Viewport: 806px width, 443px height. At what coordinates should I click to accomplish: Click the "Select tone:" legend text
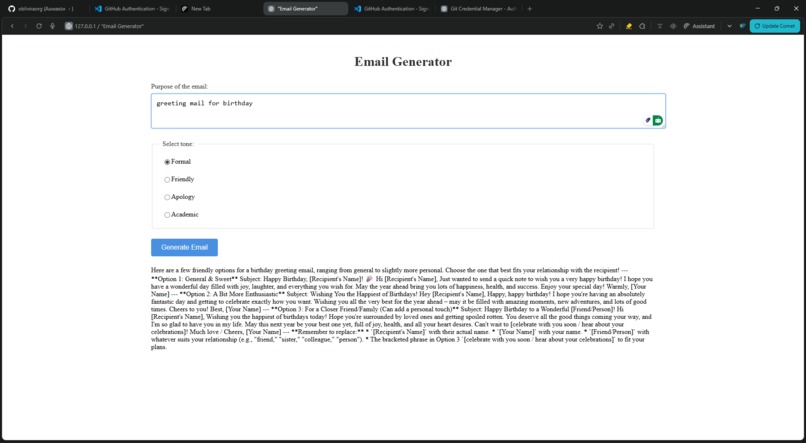tap(178, 144)
